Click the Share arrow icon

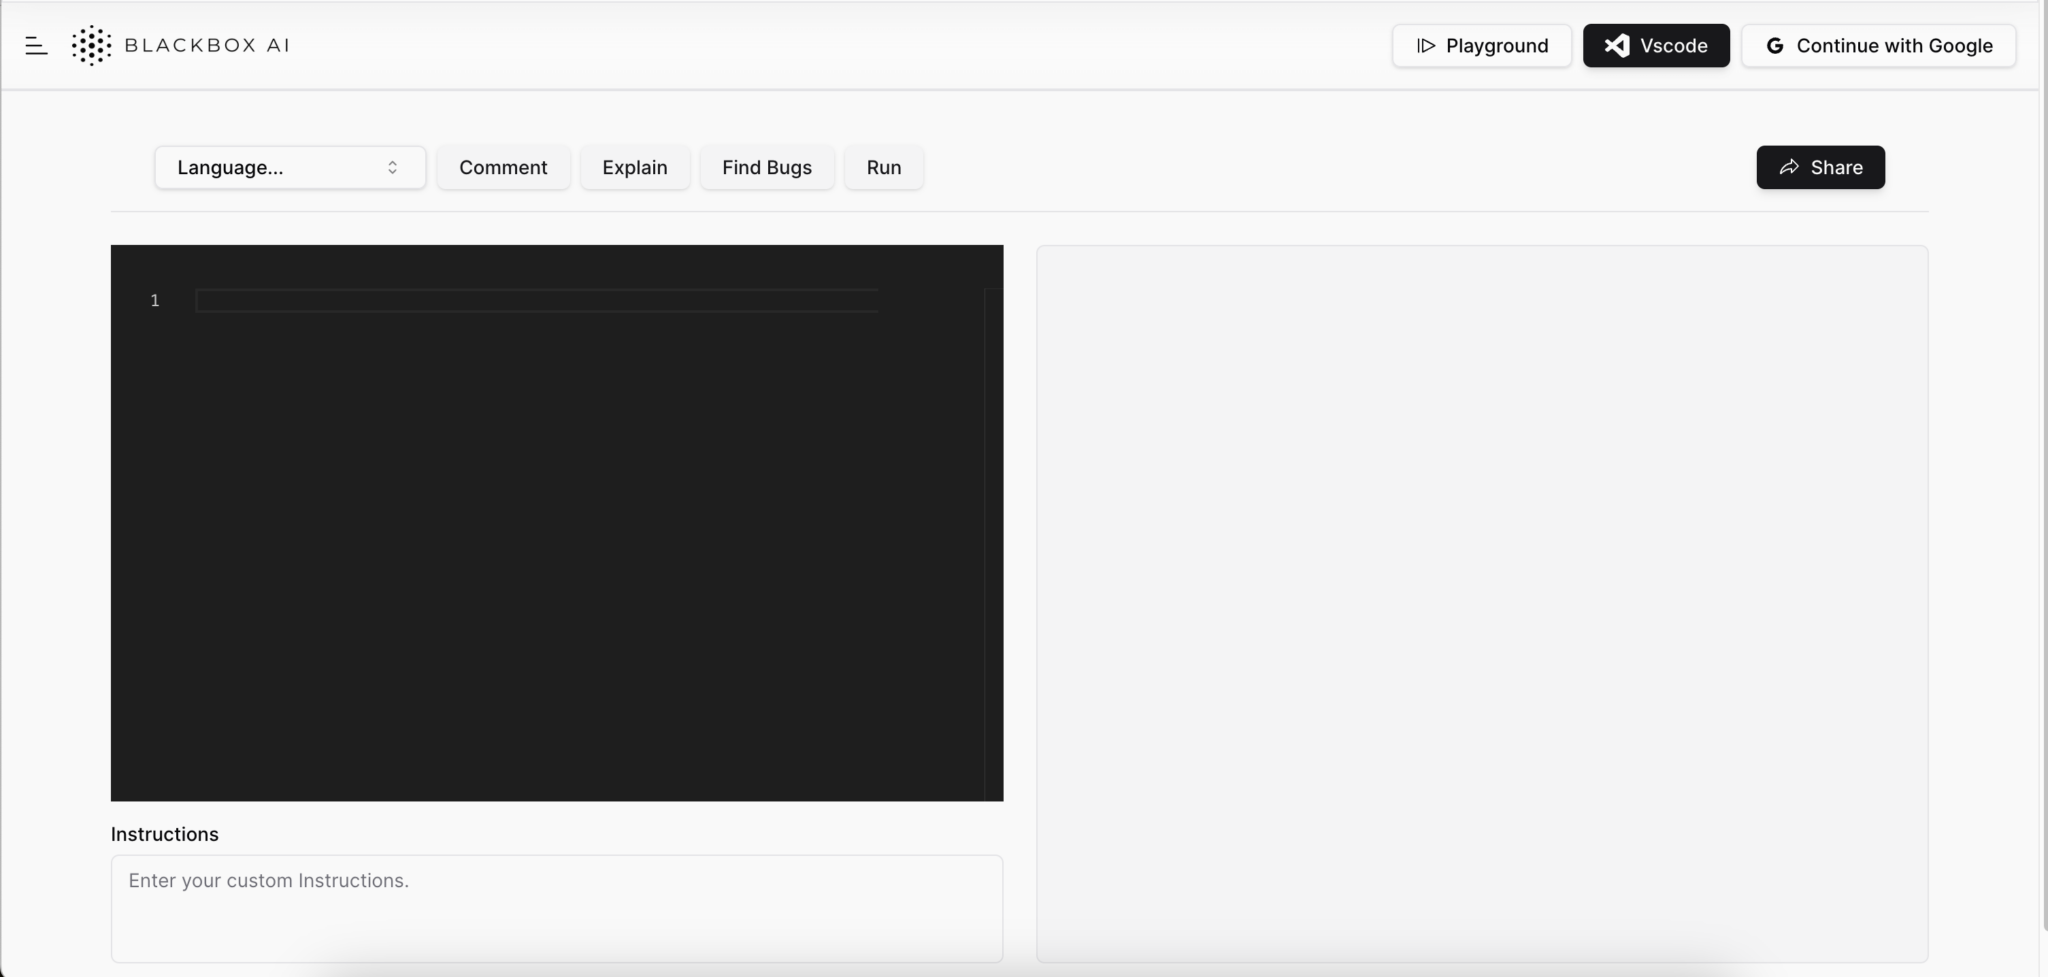point(1789,167)
